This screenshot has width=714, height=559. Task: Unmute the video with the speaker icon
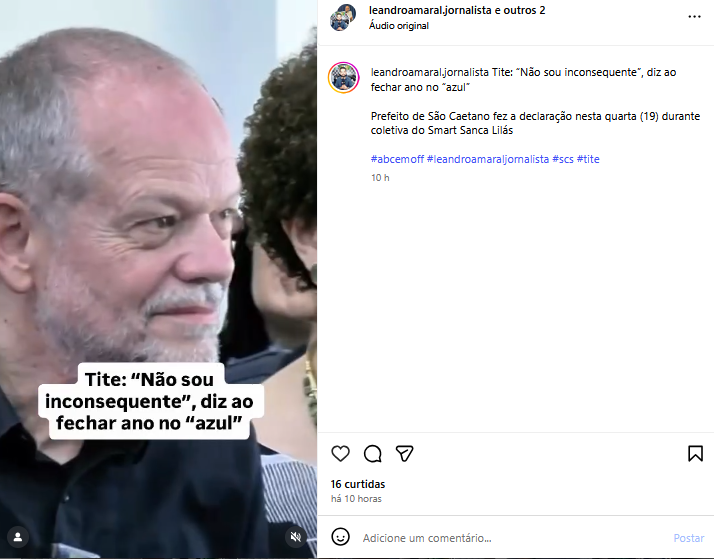point(296,537)
